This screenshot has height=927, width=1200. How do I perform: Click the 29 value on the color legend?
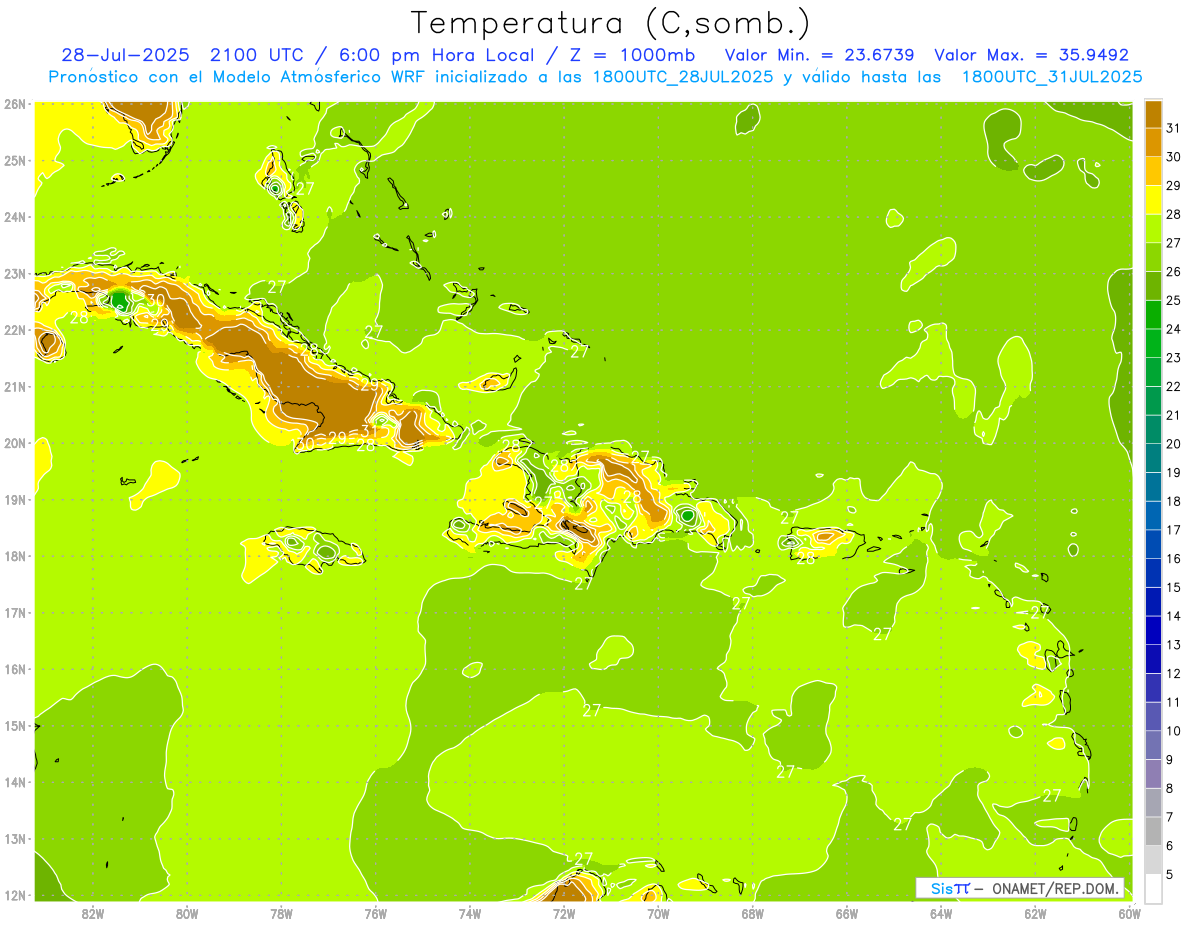[x=1174, y=185]
